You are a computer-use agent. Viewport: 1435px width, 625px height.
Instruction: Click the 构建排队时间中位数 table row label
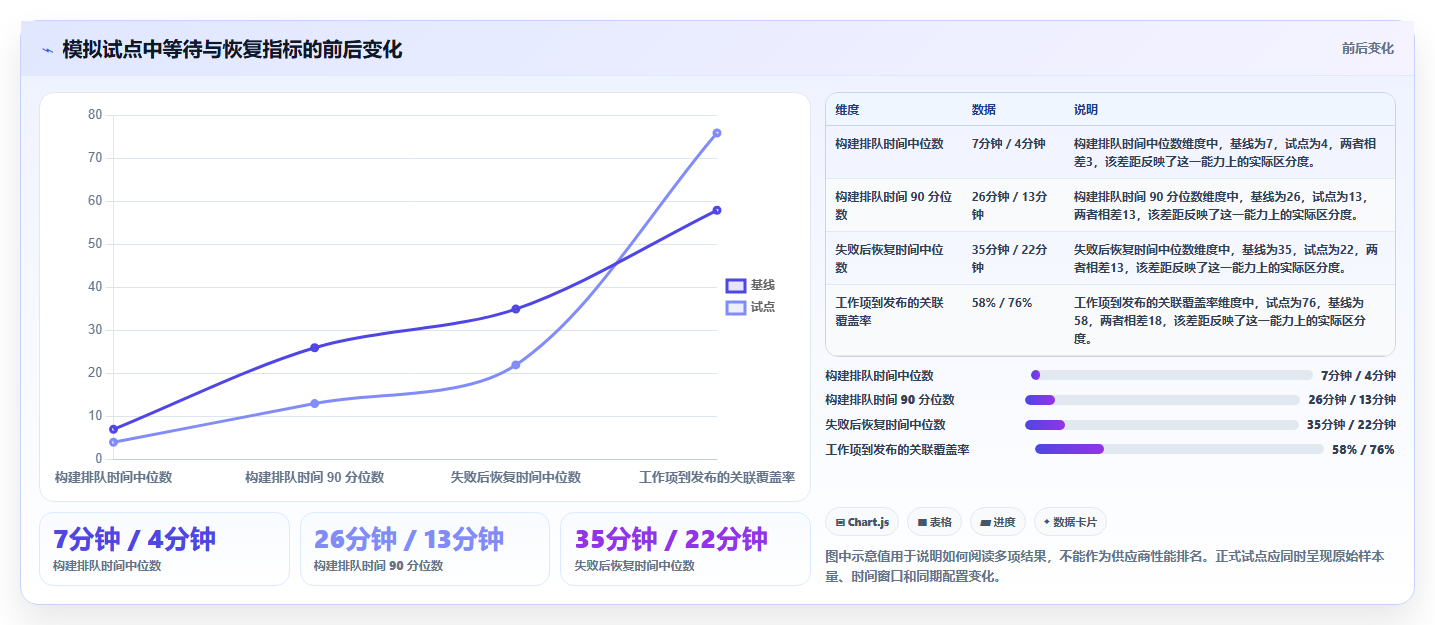tap(889, 144)
